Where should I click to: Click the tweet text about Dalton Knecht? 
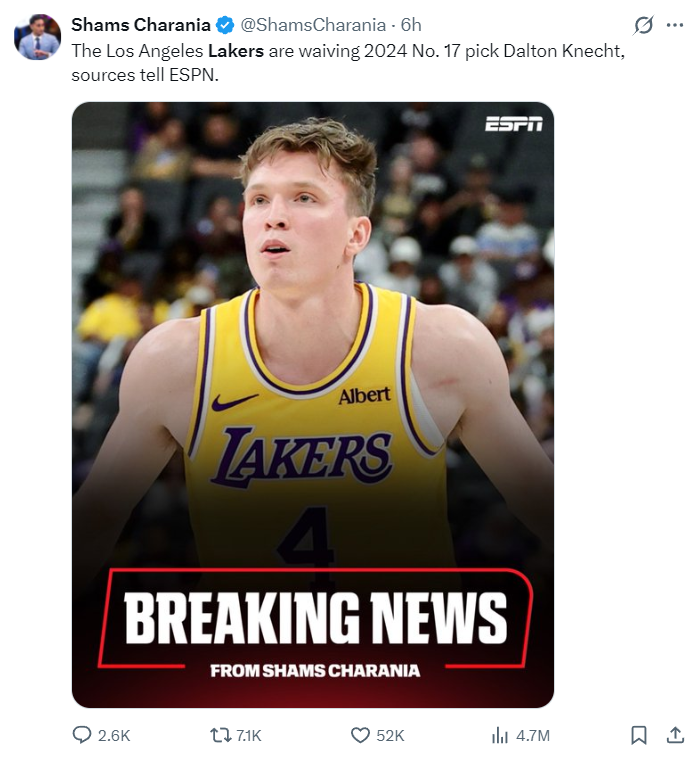point(348,63)
